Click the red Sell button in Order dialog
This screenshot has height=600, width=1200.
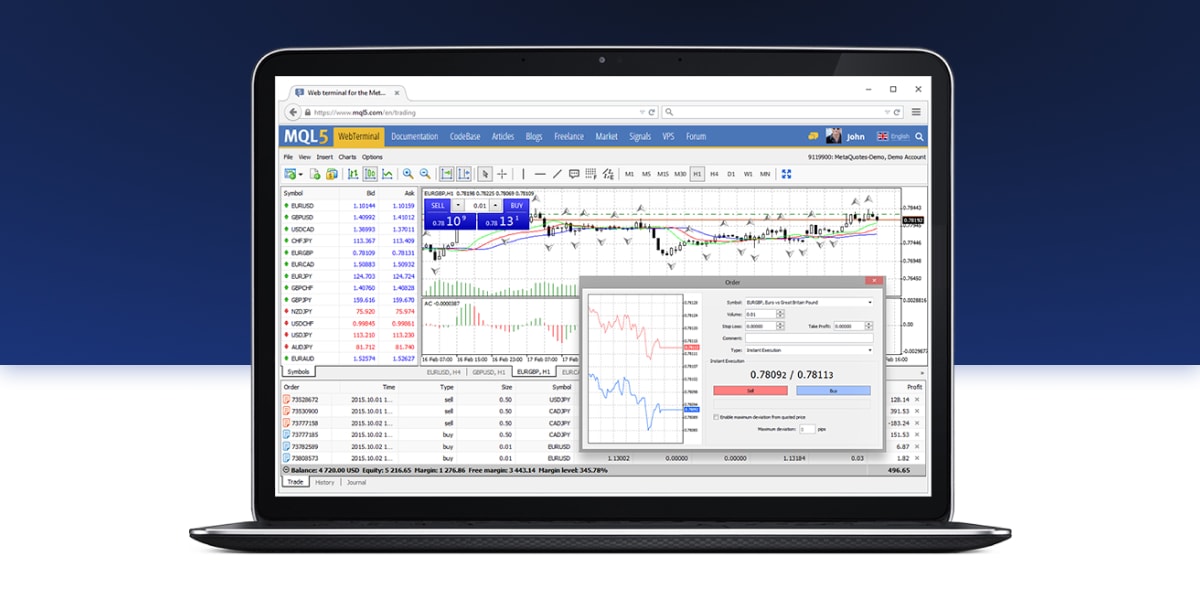tap(750, 390)
